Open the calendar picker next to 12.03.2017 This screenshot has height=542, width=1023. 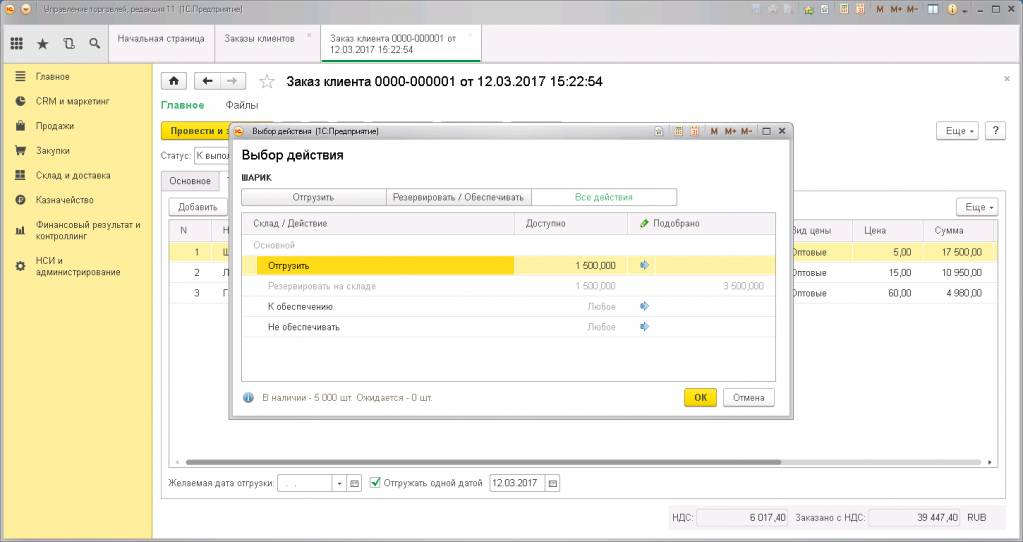(x=553, y=483)
